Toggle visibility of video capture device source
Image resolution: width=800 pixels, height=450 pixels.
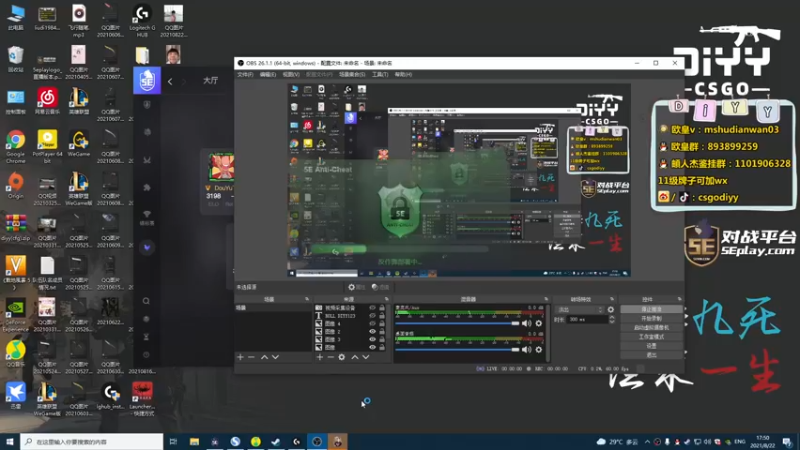[x=372, y=308]
